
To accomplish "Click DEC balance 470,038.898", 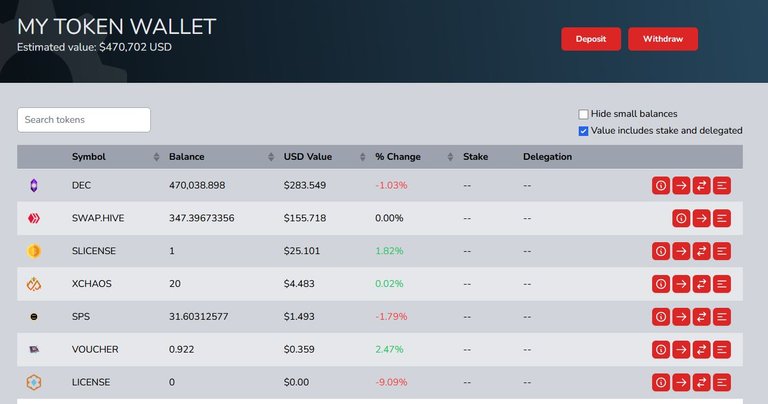I will 197,186.
